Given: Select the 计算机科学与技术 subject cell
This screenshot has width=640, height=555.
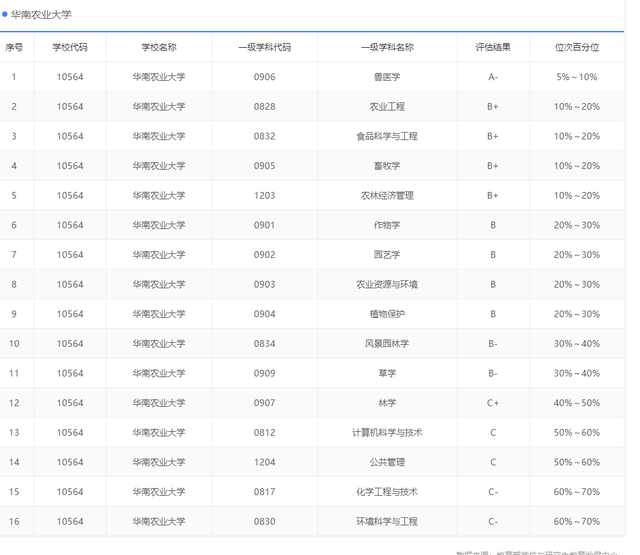Looking at the screenshot, I should pos(387,433).
